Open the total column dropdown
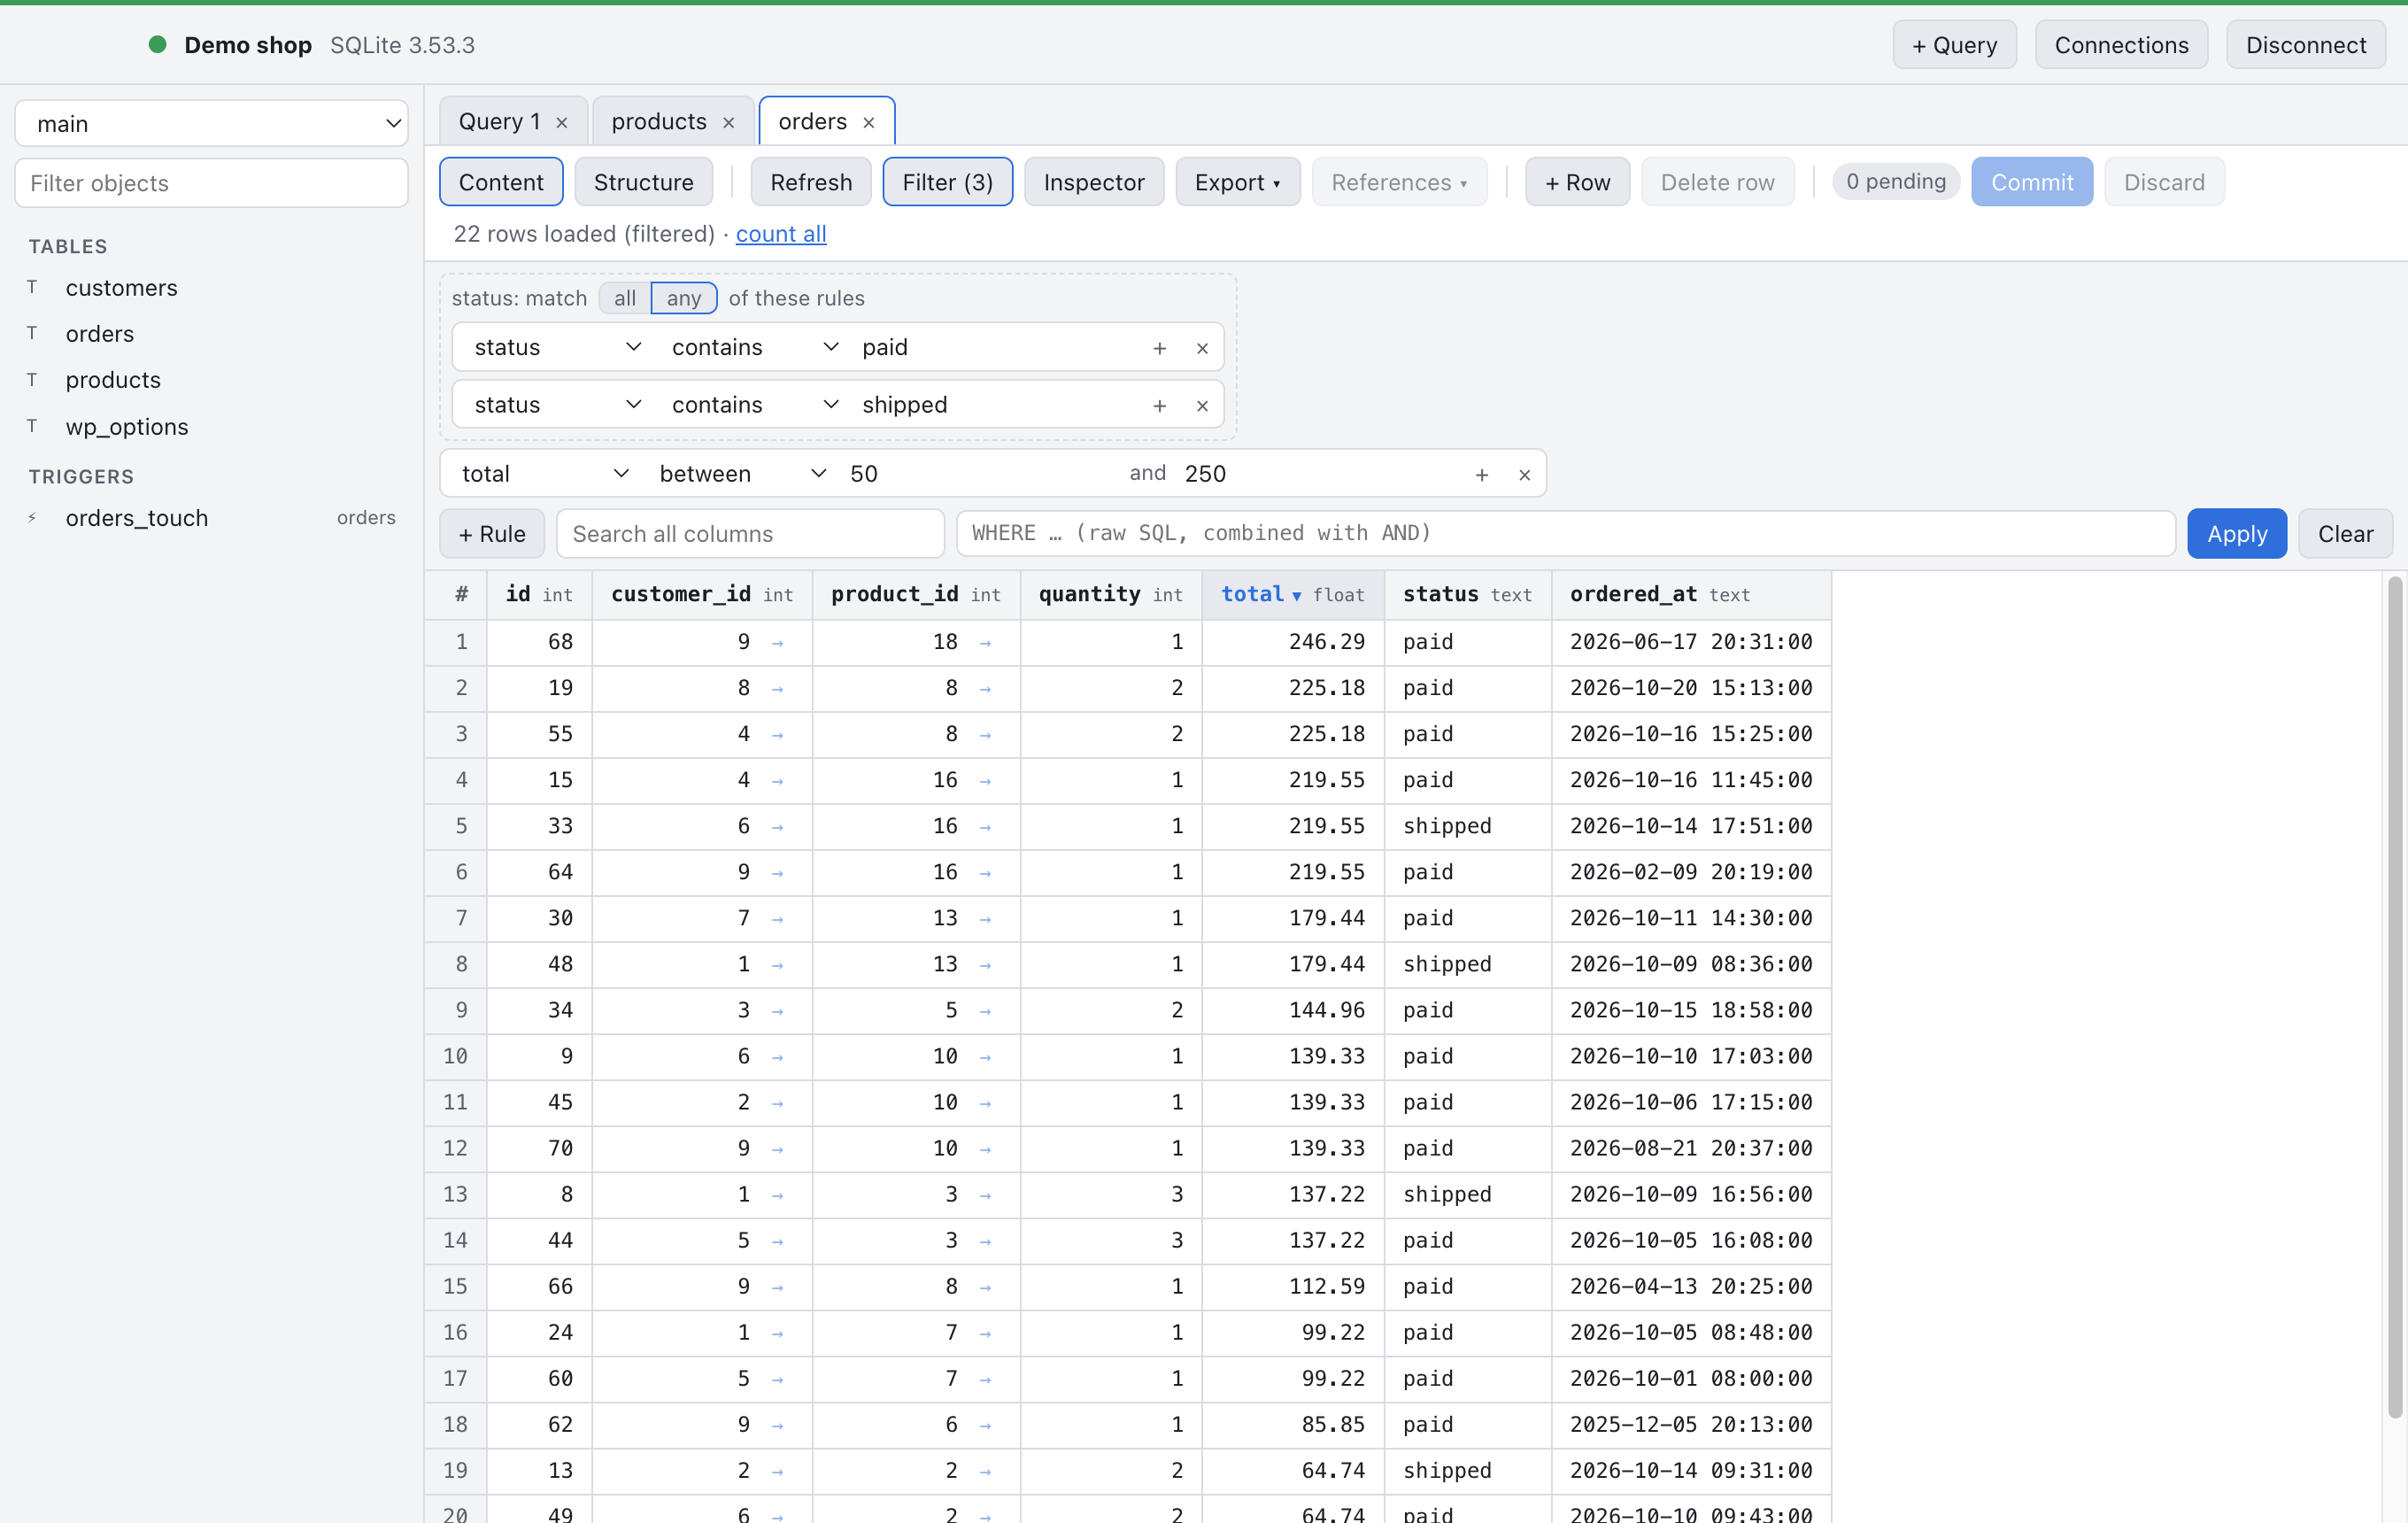 [x=545, y=473]
